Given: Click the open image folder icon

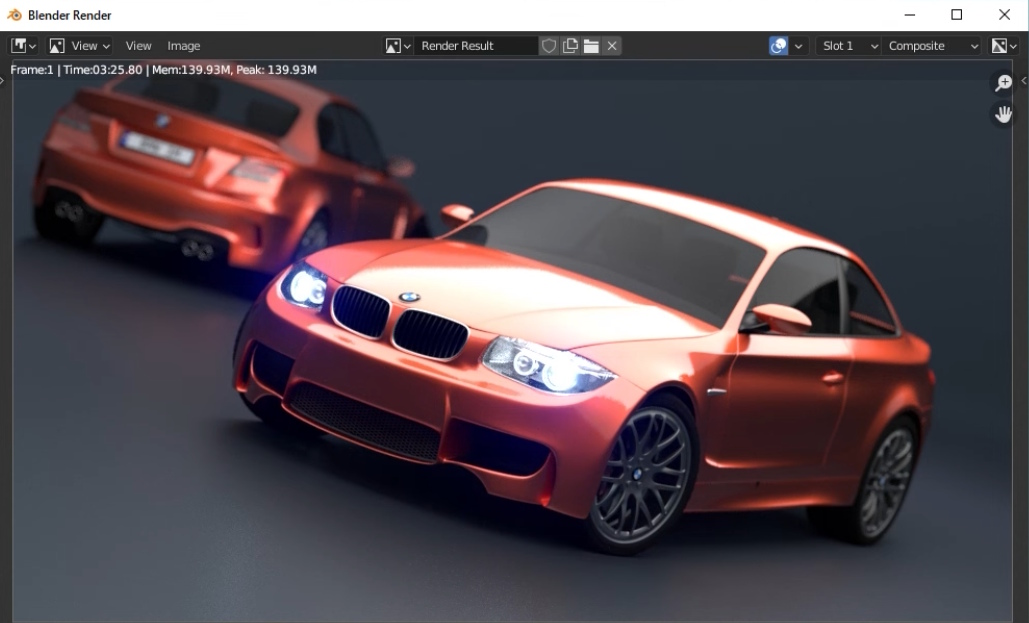Looking at the screenshot, I should point(591,46).
